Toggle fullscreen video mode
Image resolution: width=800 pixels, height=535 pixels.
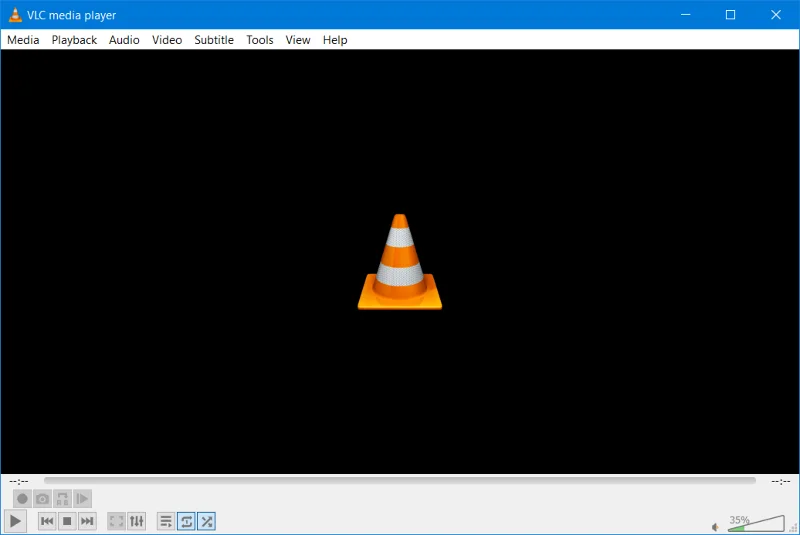coord(116,521)
